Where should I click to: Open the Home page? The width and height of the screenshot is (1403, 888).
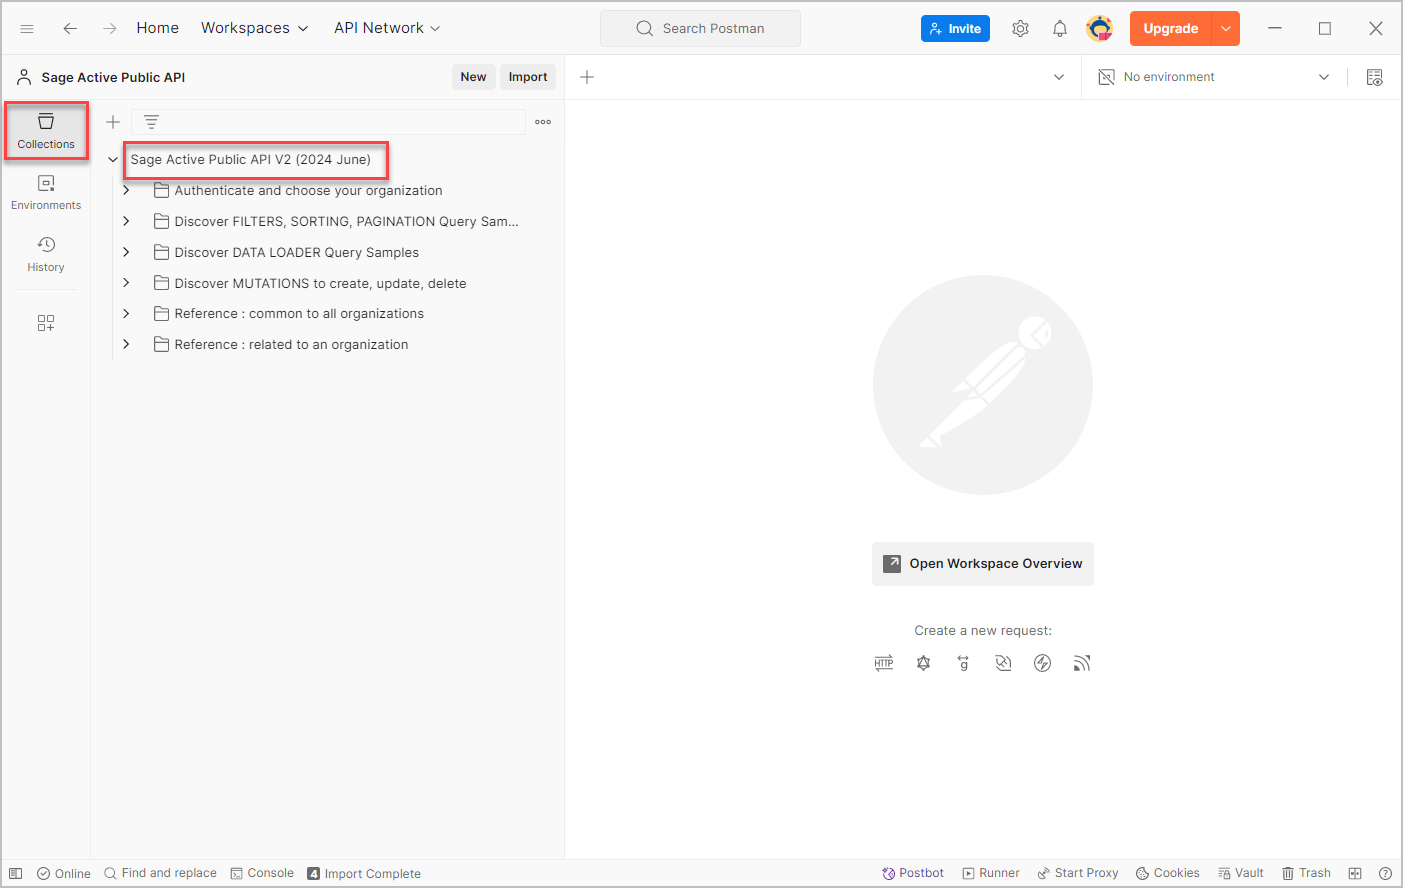(x=158, y=28)
